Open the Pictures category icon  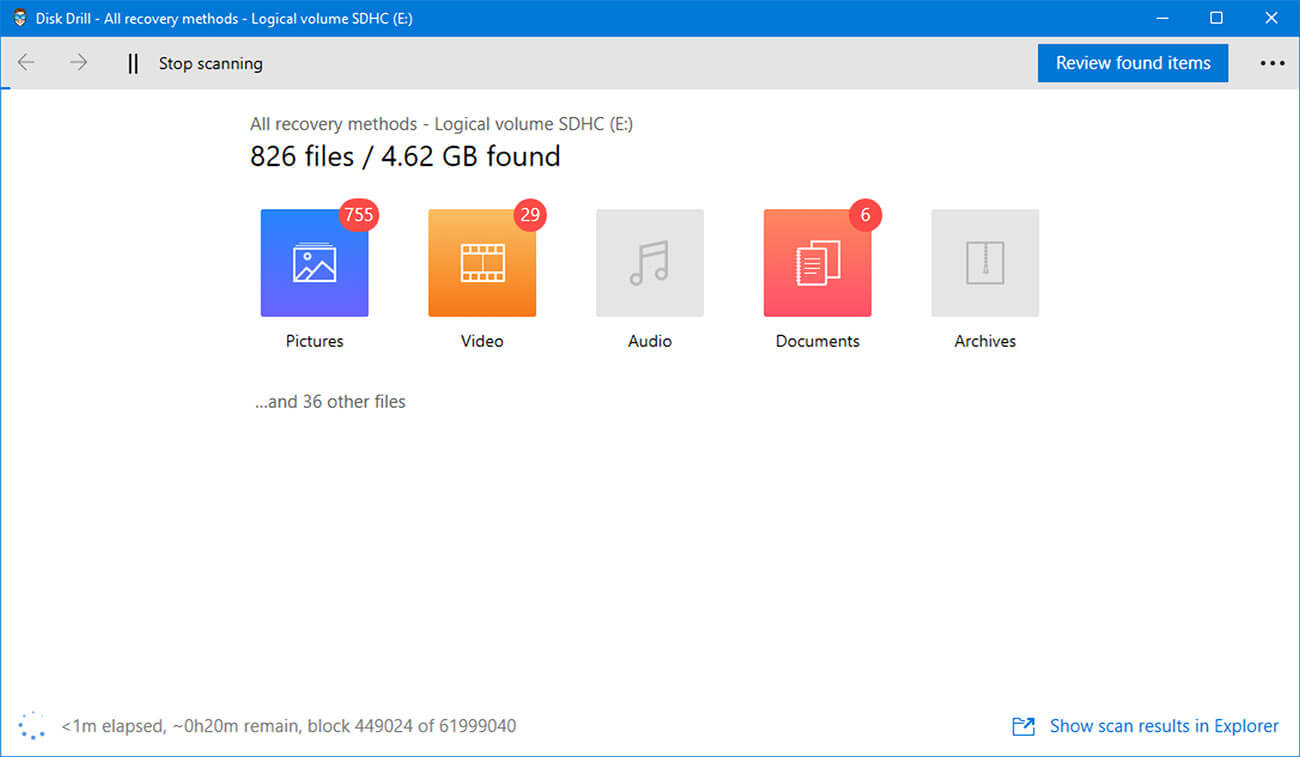314,262
